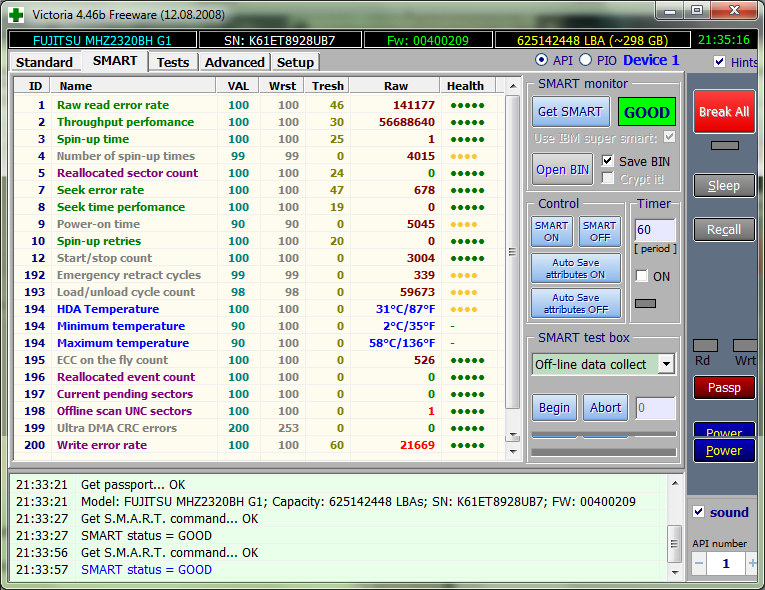This screenshot has width=765, height=590.
Task: Toggle the sound checkbox
Action: coord(698,511)
